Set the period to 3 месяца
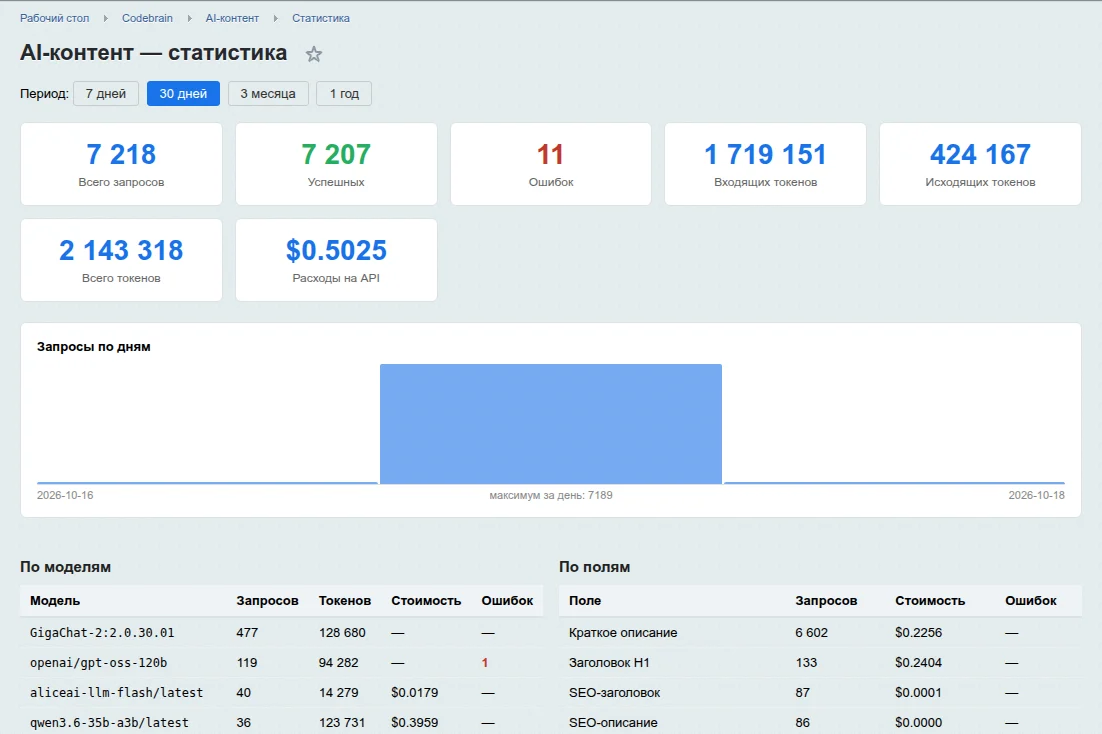Viewport: 1102px width, 734px height. 268,94
